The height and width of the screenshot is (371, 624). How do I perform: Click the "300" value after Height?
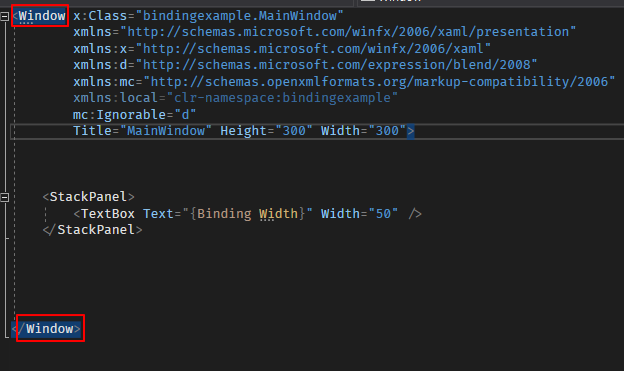(294, 131)
